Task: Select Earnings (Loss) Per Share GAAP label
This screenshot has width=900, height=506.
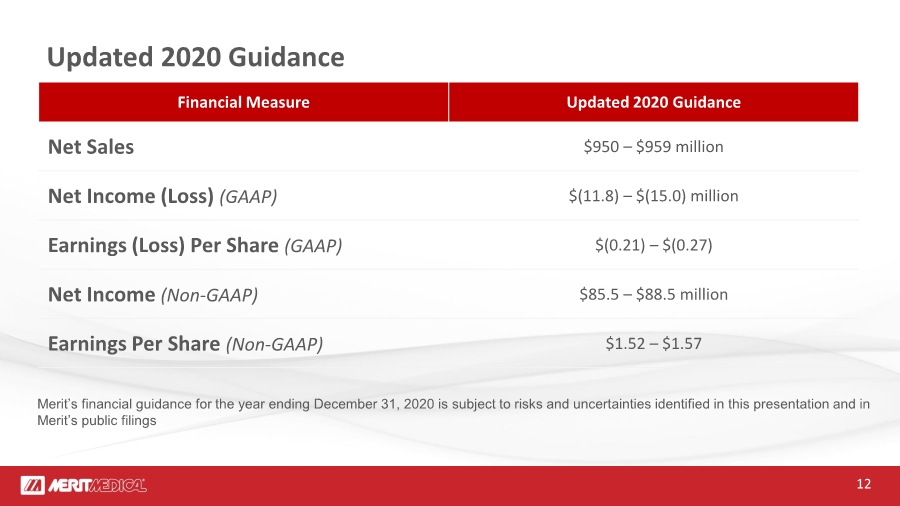Action: pos(195,246)
